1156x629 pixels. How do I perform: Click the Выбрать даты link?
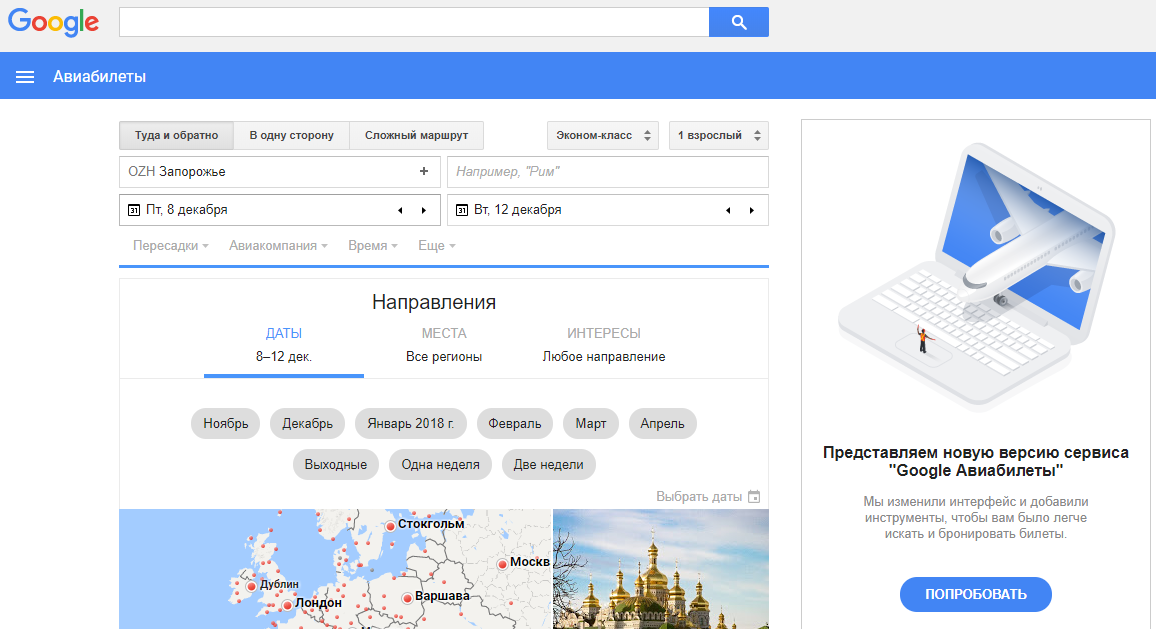pyautogui.click(x=699, y=496)
